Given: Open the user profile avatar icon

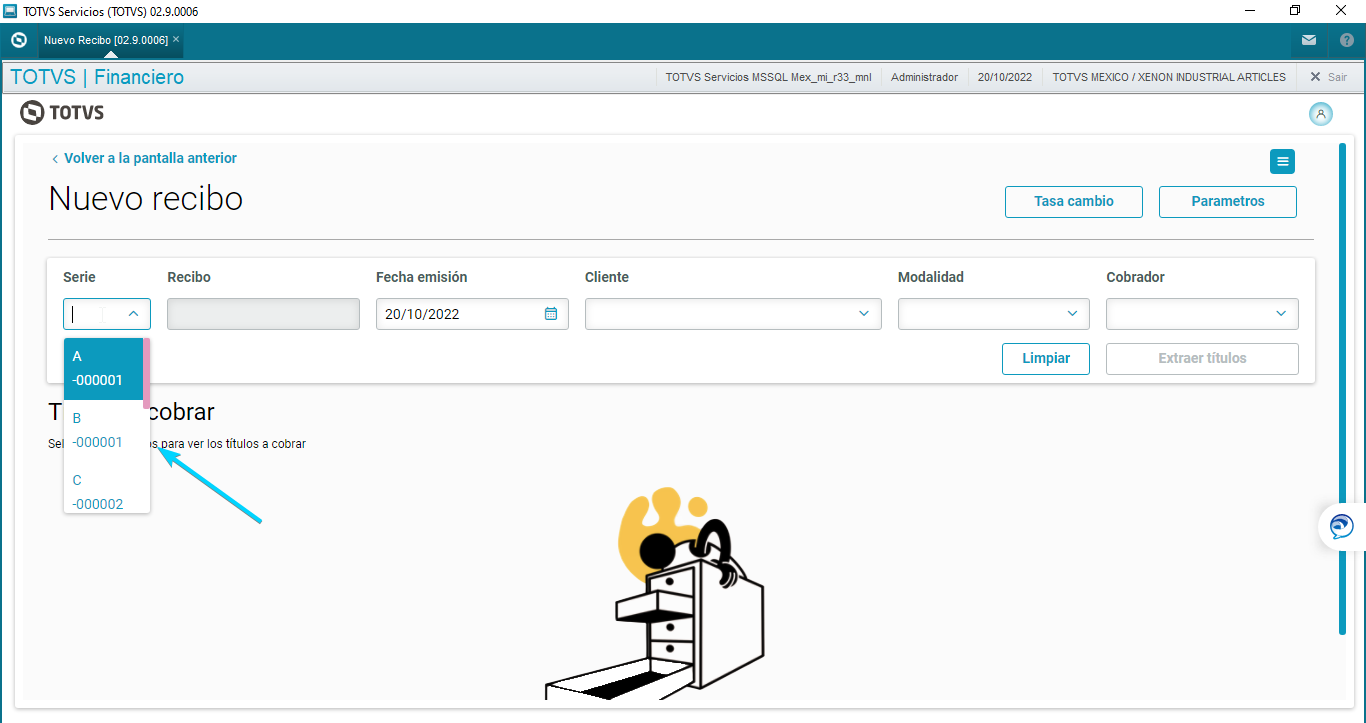Looking at the screenshot, I should tap(1321, 114).
